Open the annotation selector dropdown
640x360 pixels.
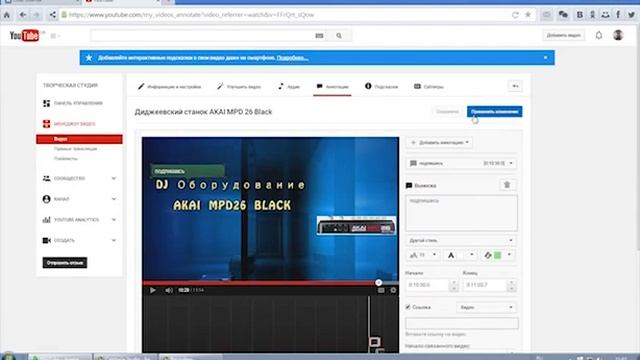(x=461, y=163)
